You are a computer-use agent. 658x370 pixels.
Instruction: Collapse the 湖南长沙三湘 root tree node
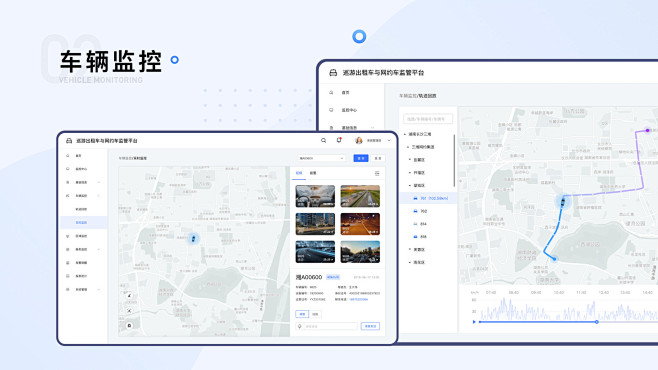(405, 134)
